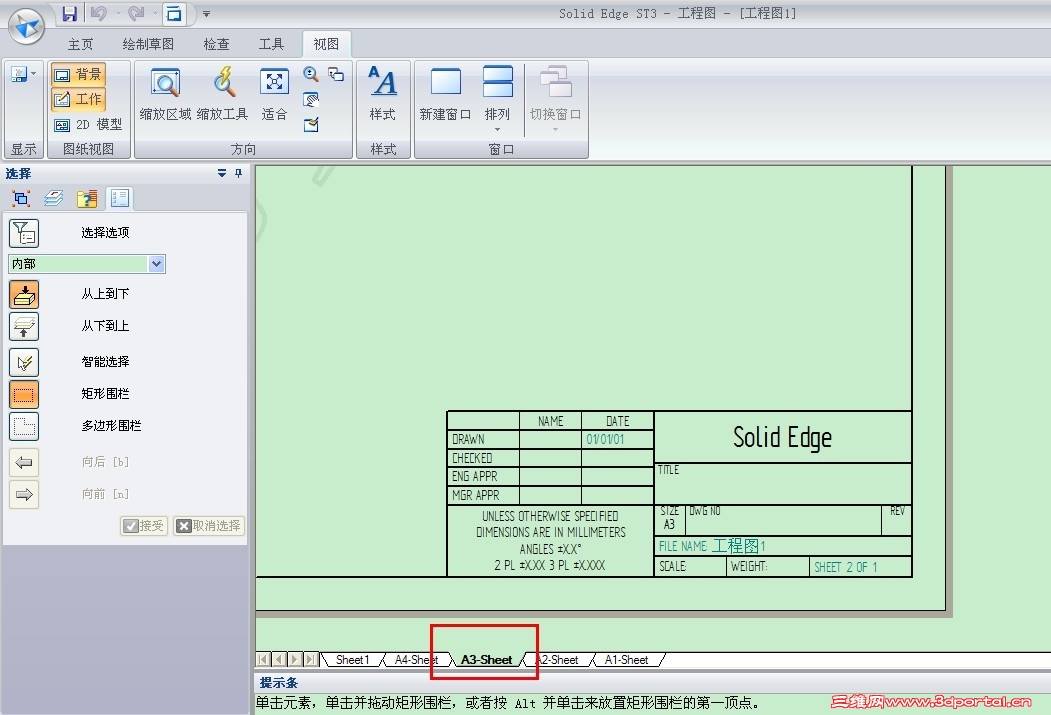Click the Save icon in quick access
The height and width of the screenshot is (715, 1051).
[x=69, y=13]
